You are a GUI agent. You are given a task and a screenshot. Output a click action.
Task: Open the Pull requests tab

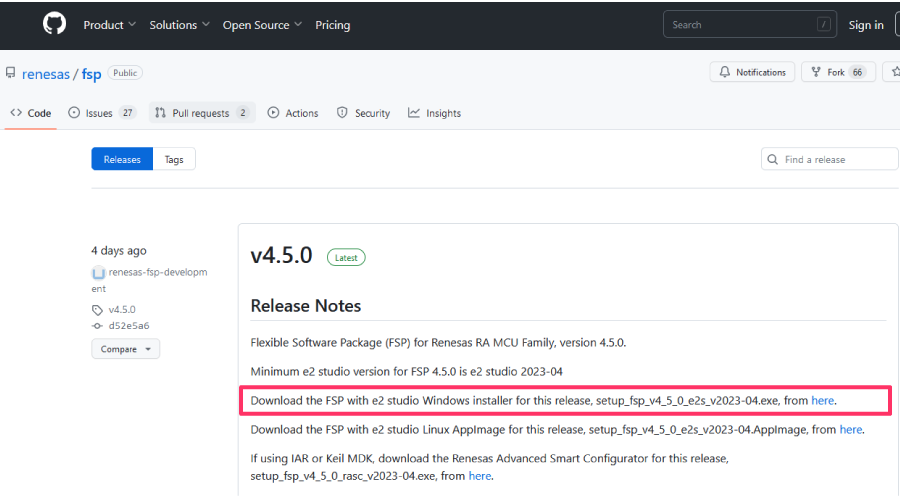[202, 113]
